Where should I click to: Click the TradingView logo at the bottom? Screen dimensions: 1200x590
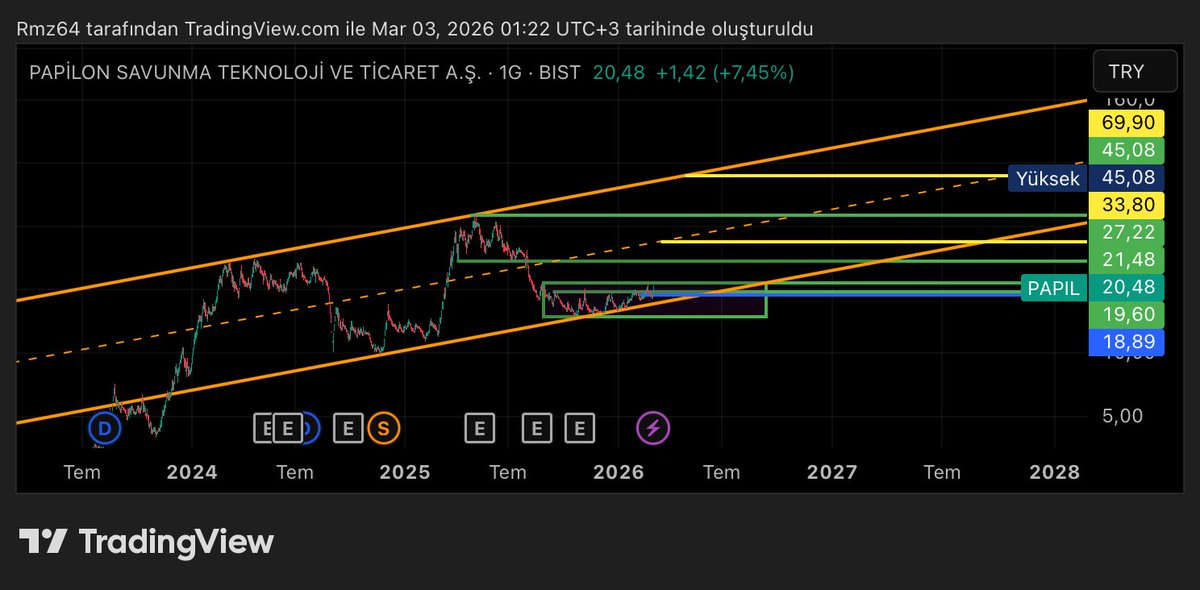147,542
